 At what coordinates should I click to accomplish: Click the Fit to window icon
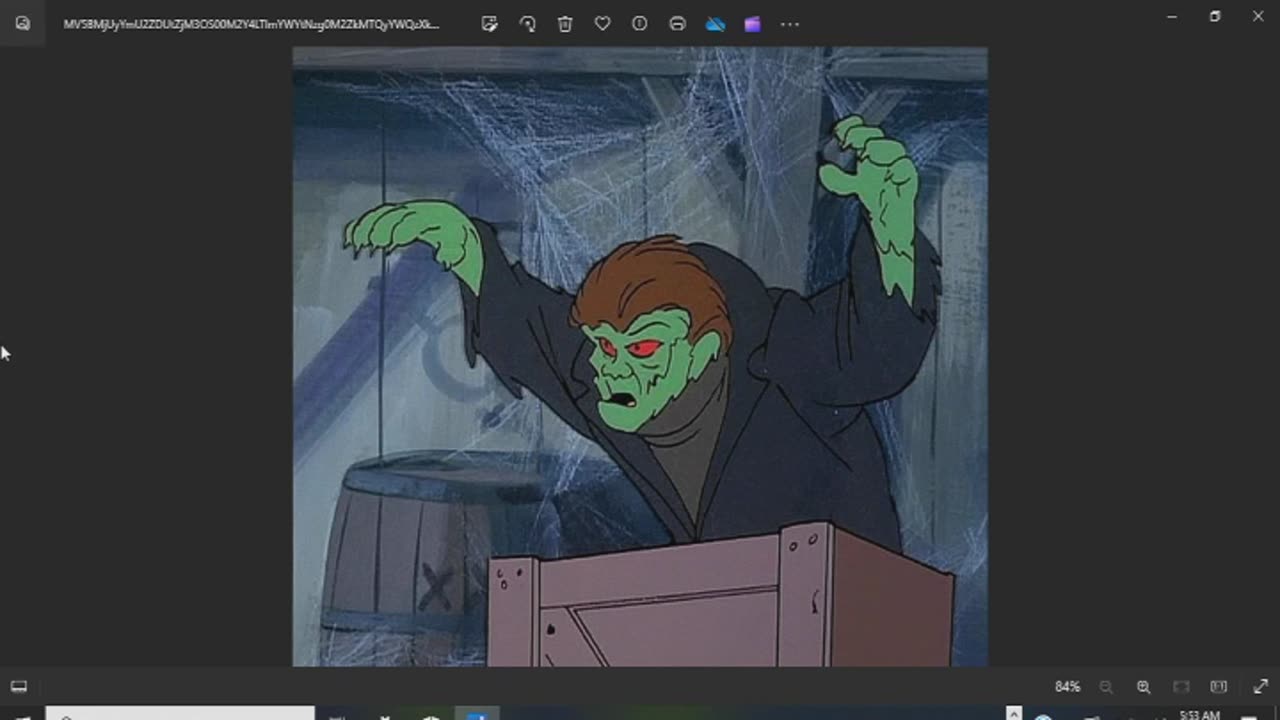[x=1181, y=687]
